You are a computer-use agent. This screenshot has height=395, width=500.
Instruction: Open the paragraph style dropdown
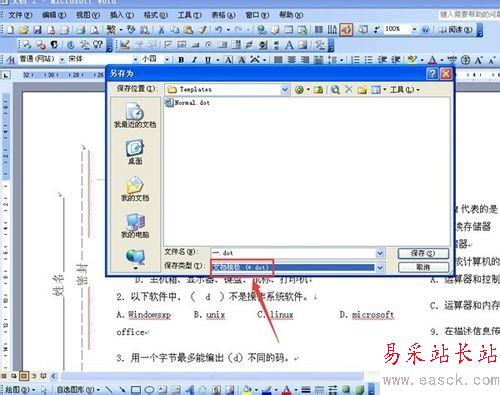(62, 60)
